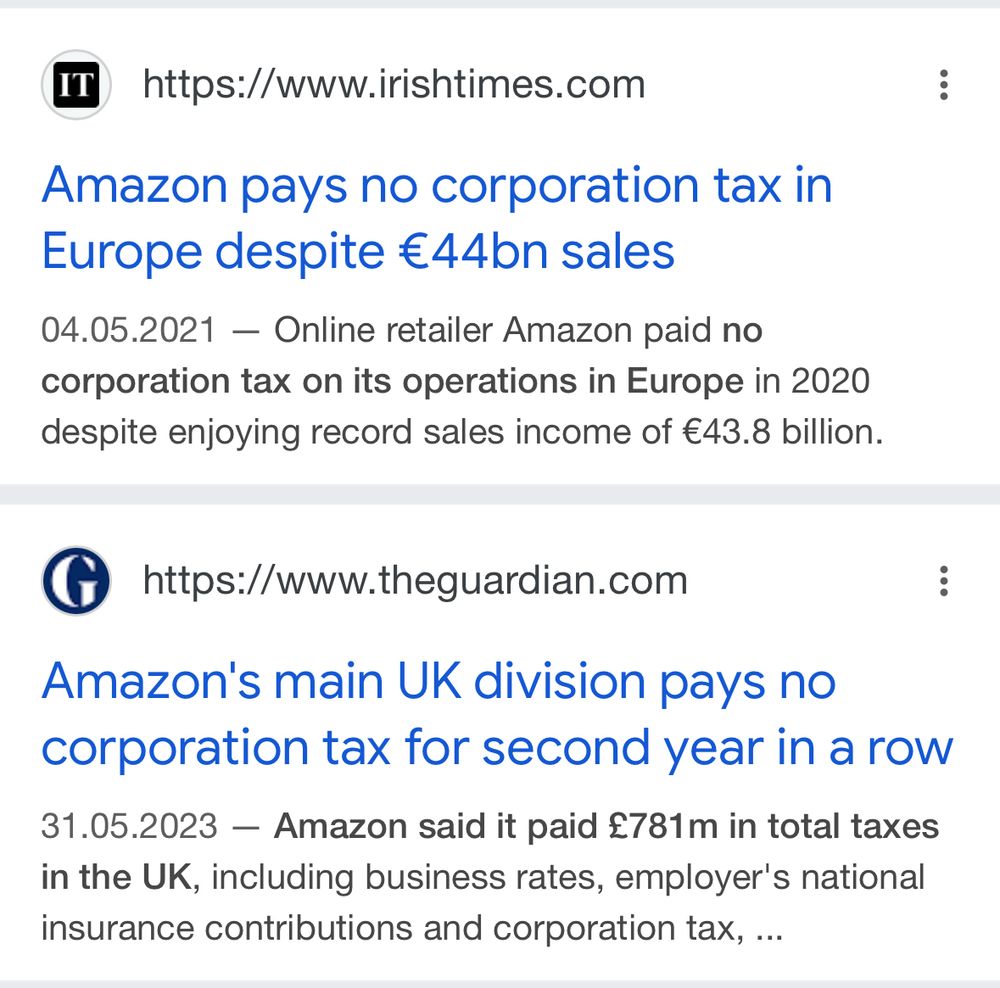Click 'including business rates, employer's national' snippet line
The height and width of the screenshot is (988, 1000).
point(568,877)
